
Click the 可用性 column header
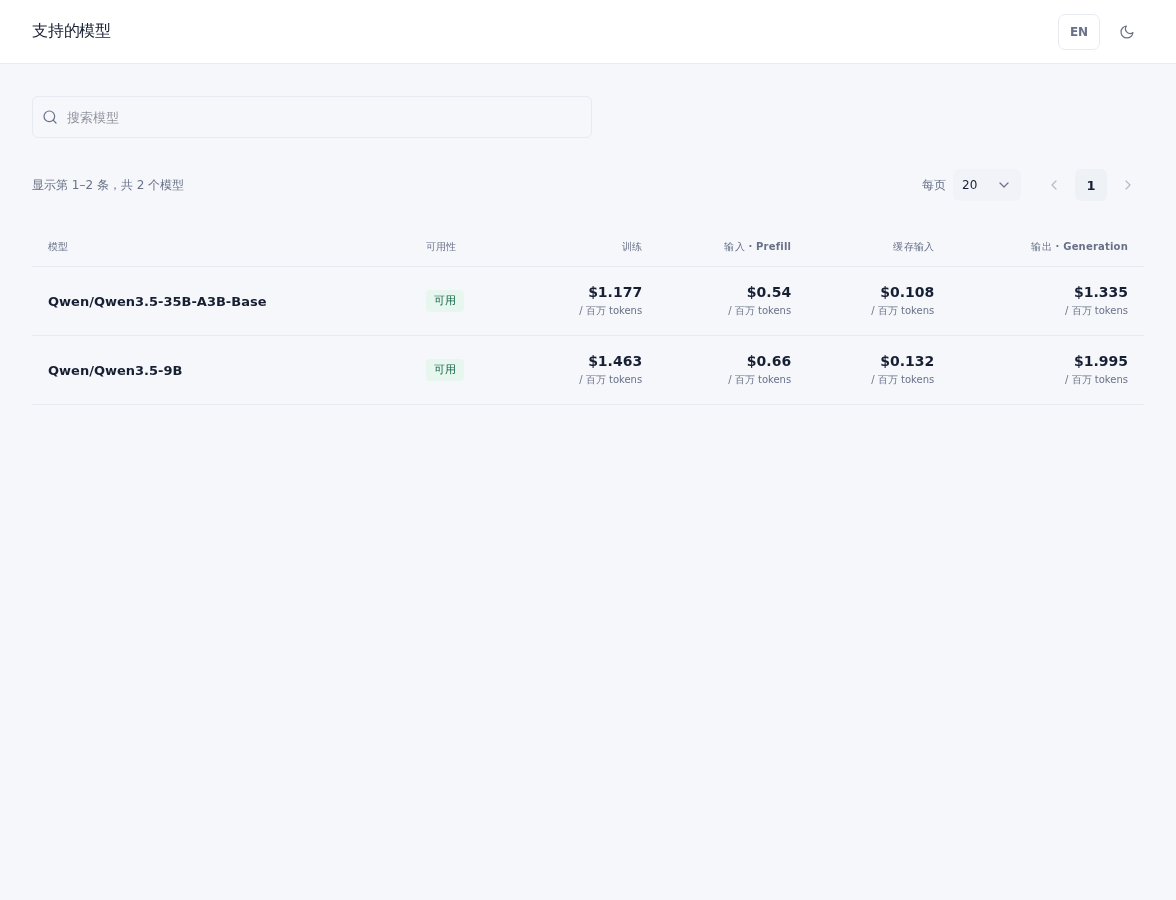(441, 247)
